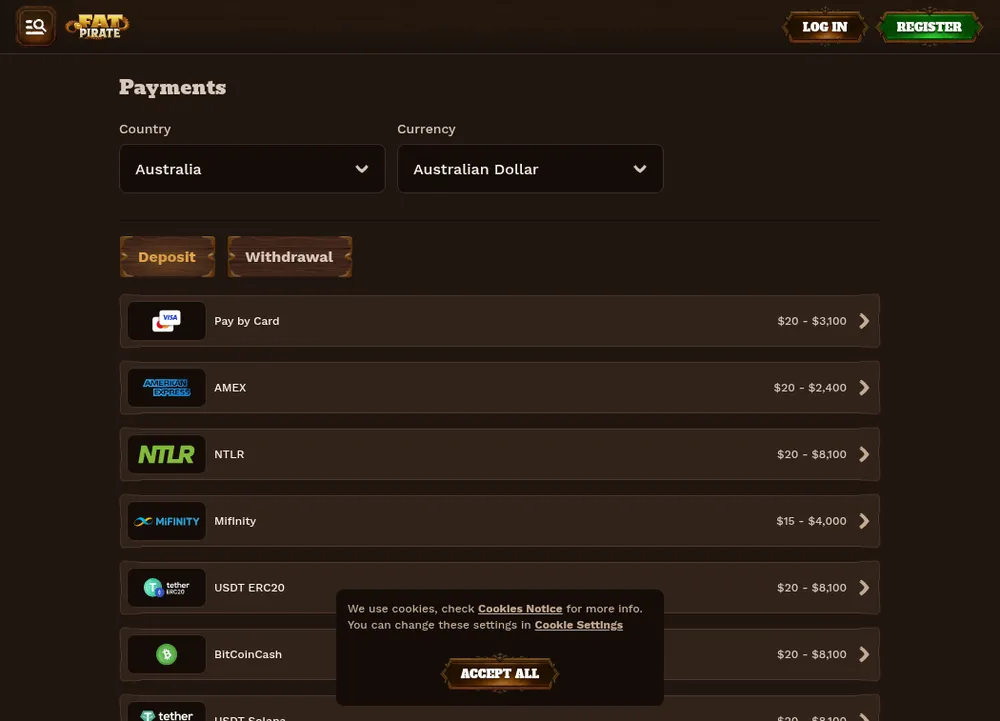The image size is (1000, 721).
Task: Open BitCoinCash row chevron arrow
Action: coord(864,654)
